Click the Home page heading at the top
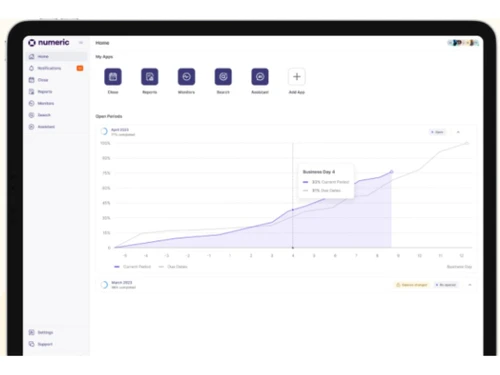 click(x=102, y=43)
